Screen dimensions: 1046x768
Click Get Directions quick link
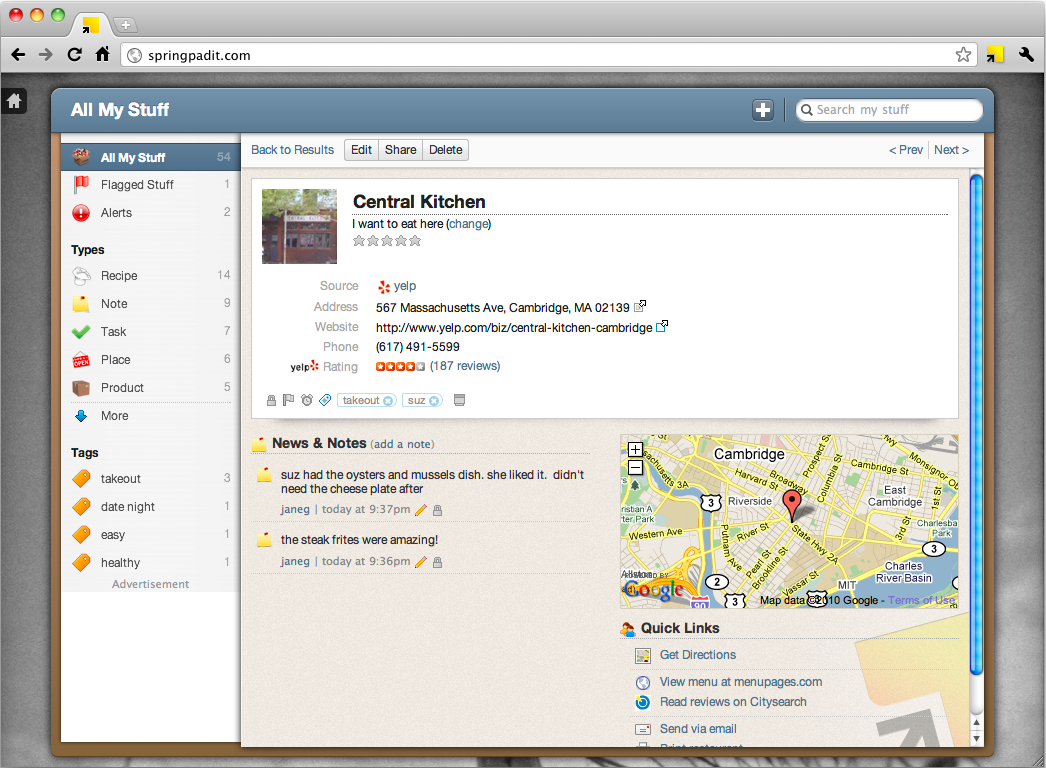pos(698,655)
